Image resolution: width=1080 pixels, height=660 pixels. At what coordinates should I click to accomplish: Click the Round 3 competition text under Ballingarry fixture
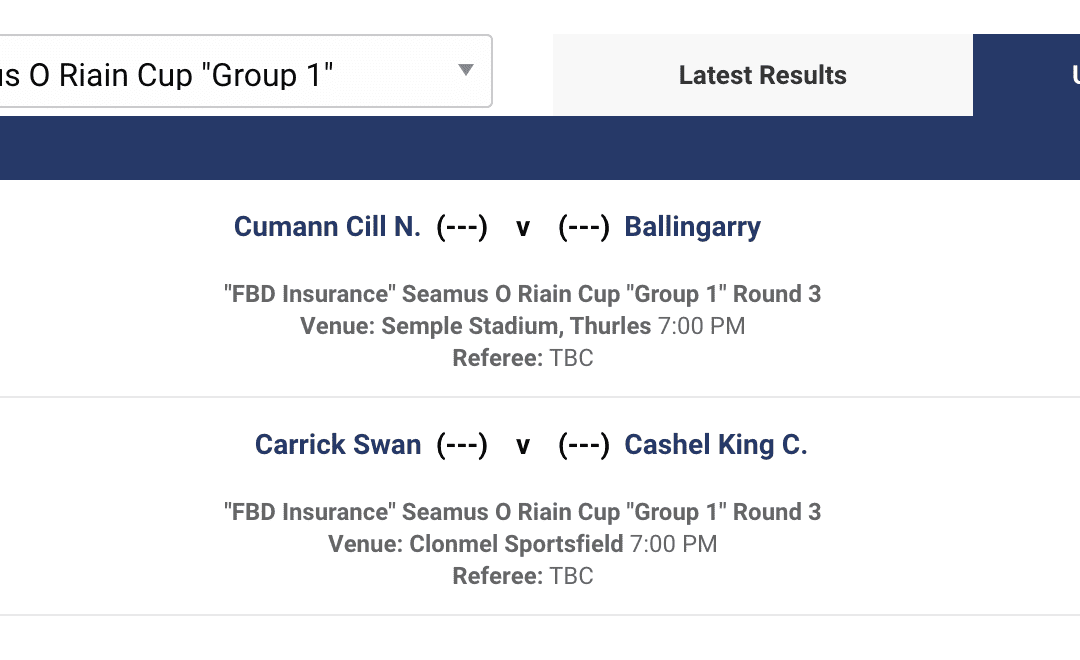pos(522,294)
